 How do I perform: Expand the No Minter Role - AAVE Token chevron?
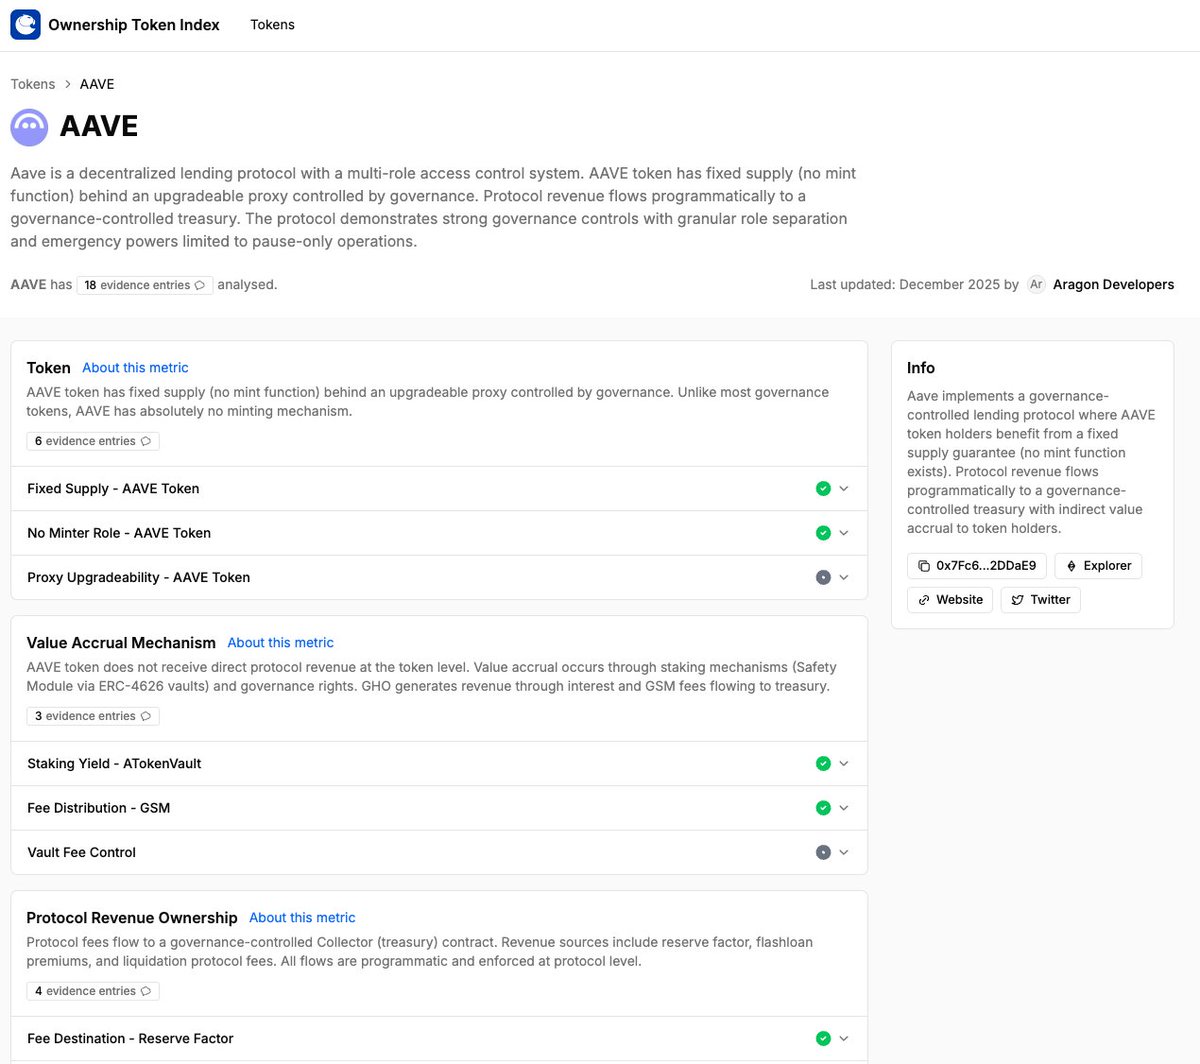(x=844, y=533)
